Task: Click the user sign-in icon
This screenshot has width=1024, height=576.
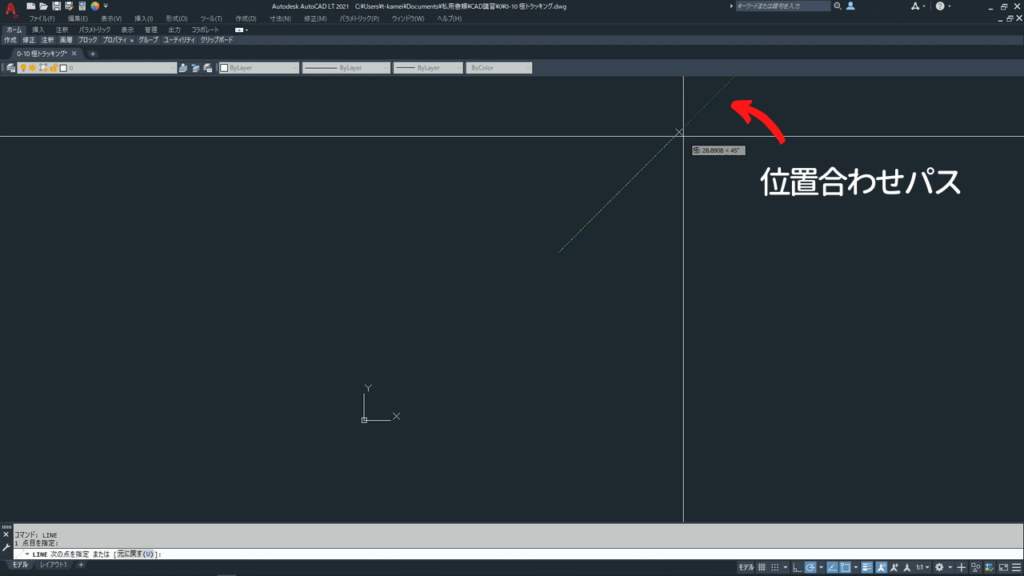Action: click(850, 6)
